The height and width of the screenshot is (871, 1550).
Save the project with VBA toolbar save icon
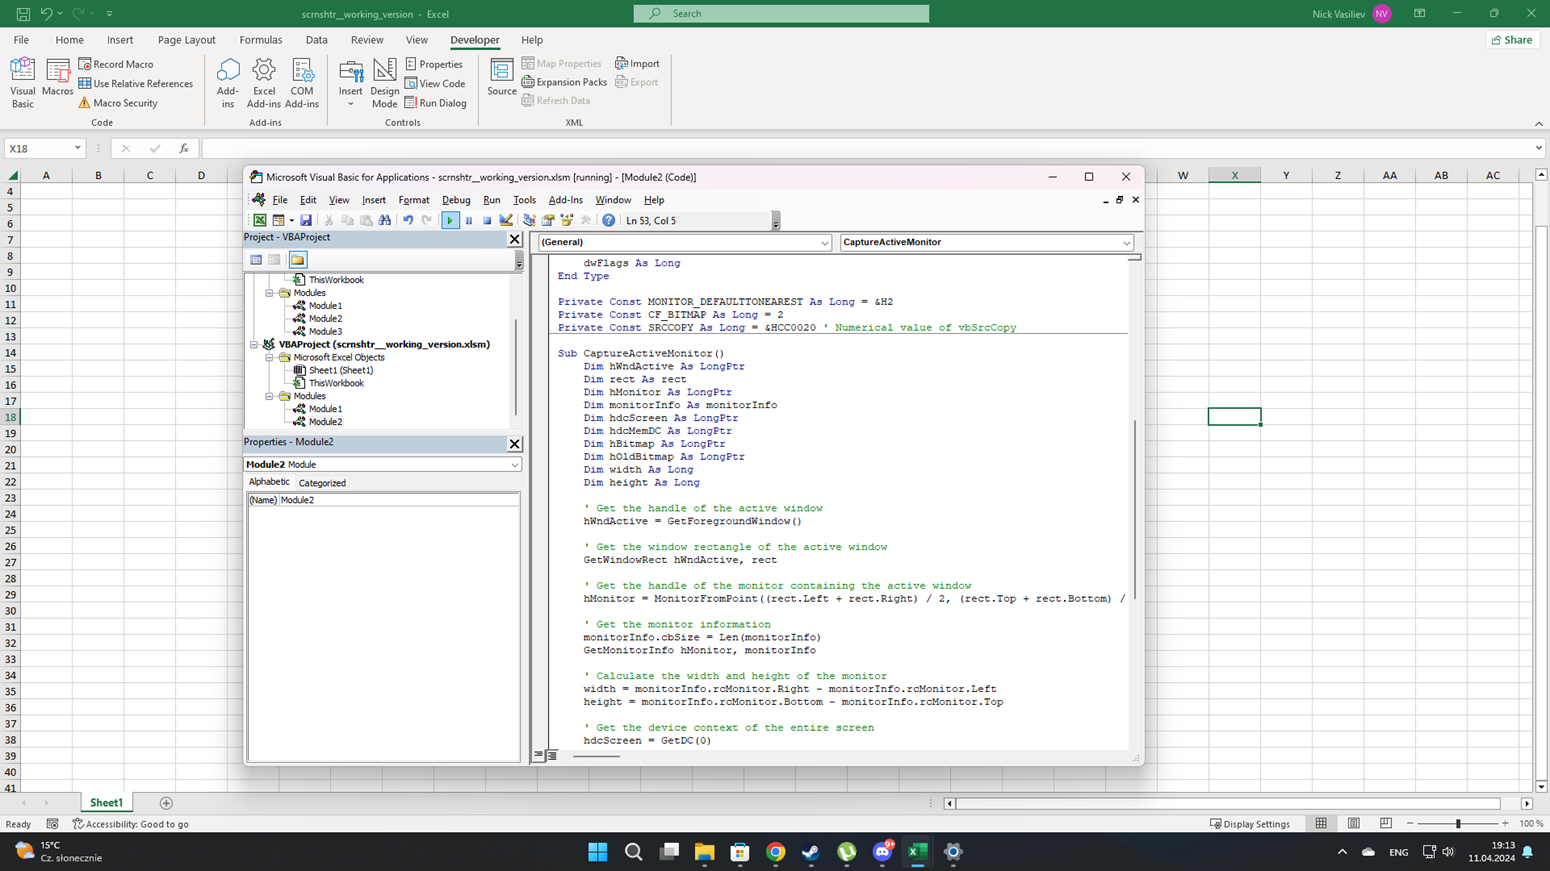click(306, 221)
